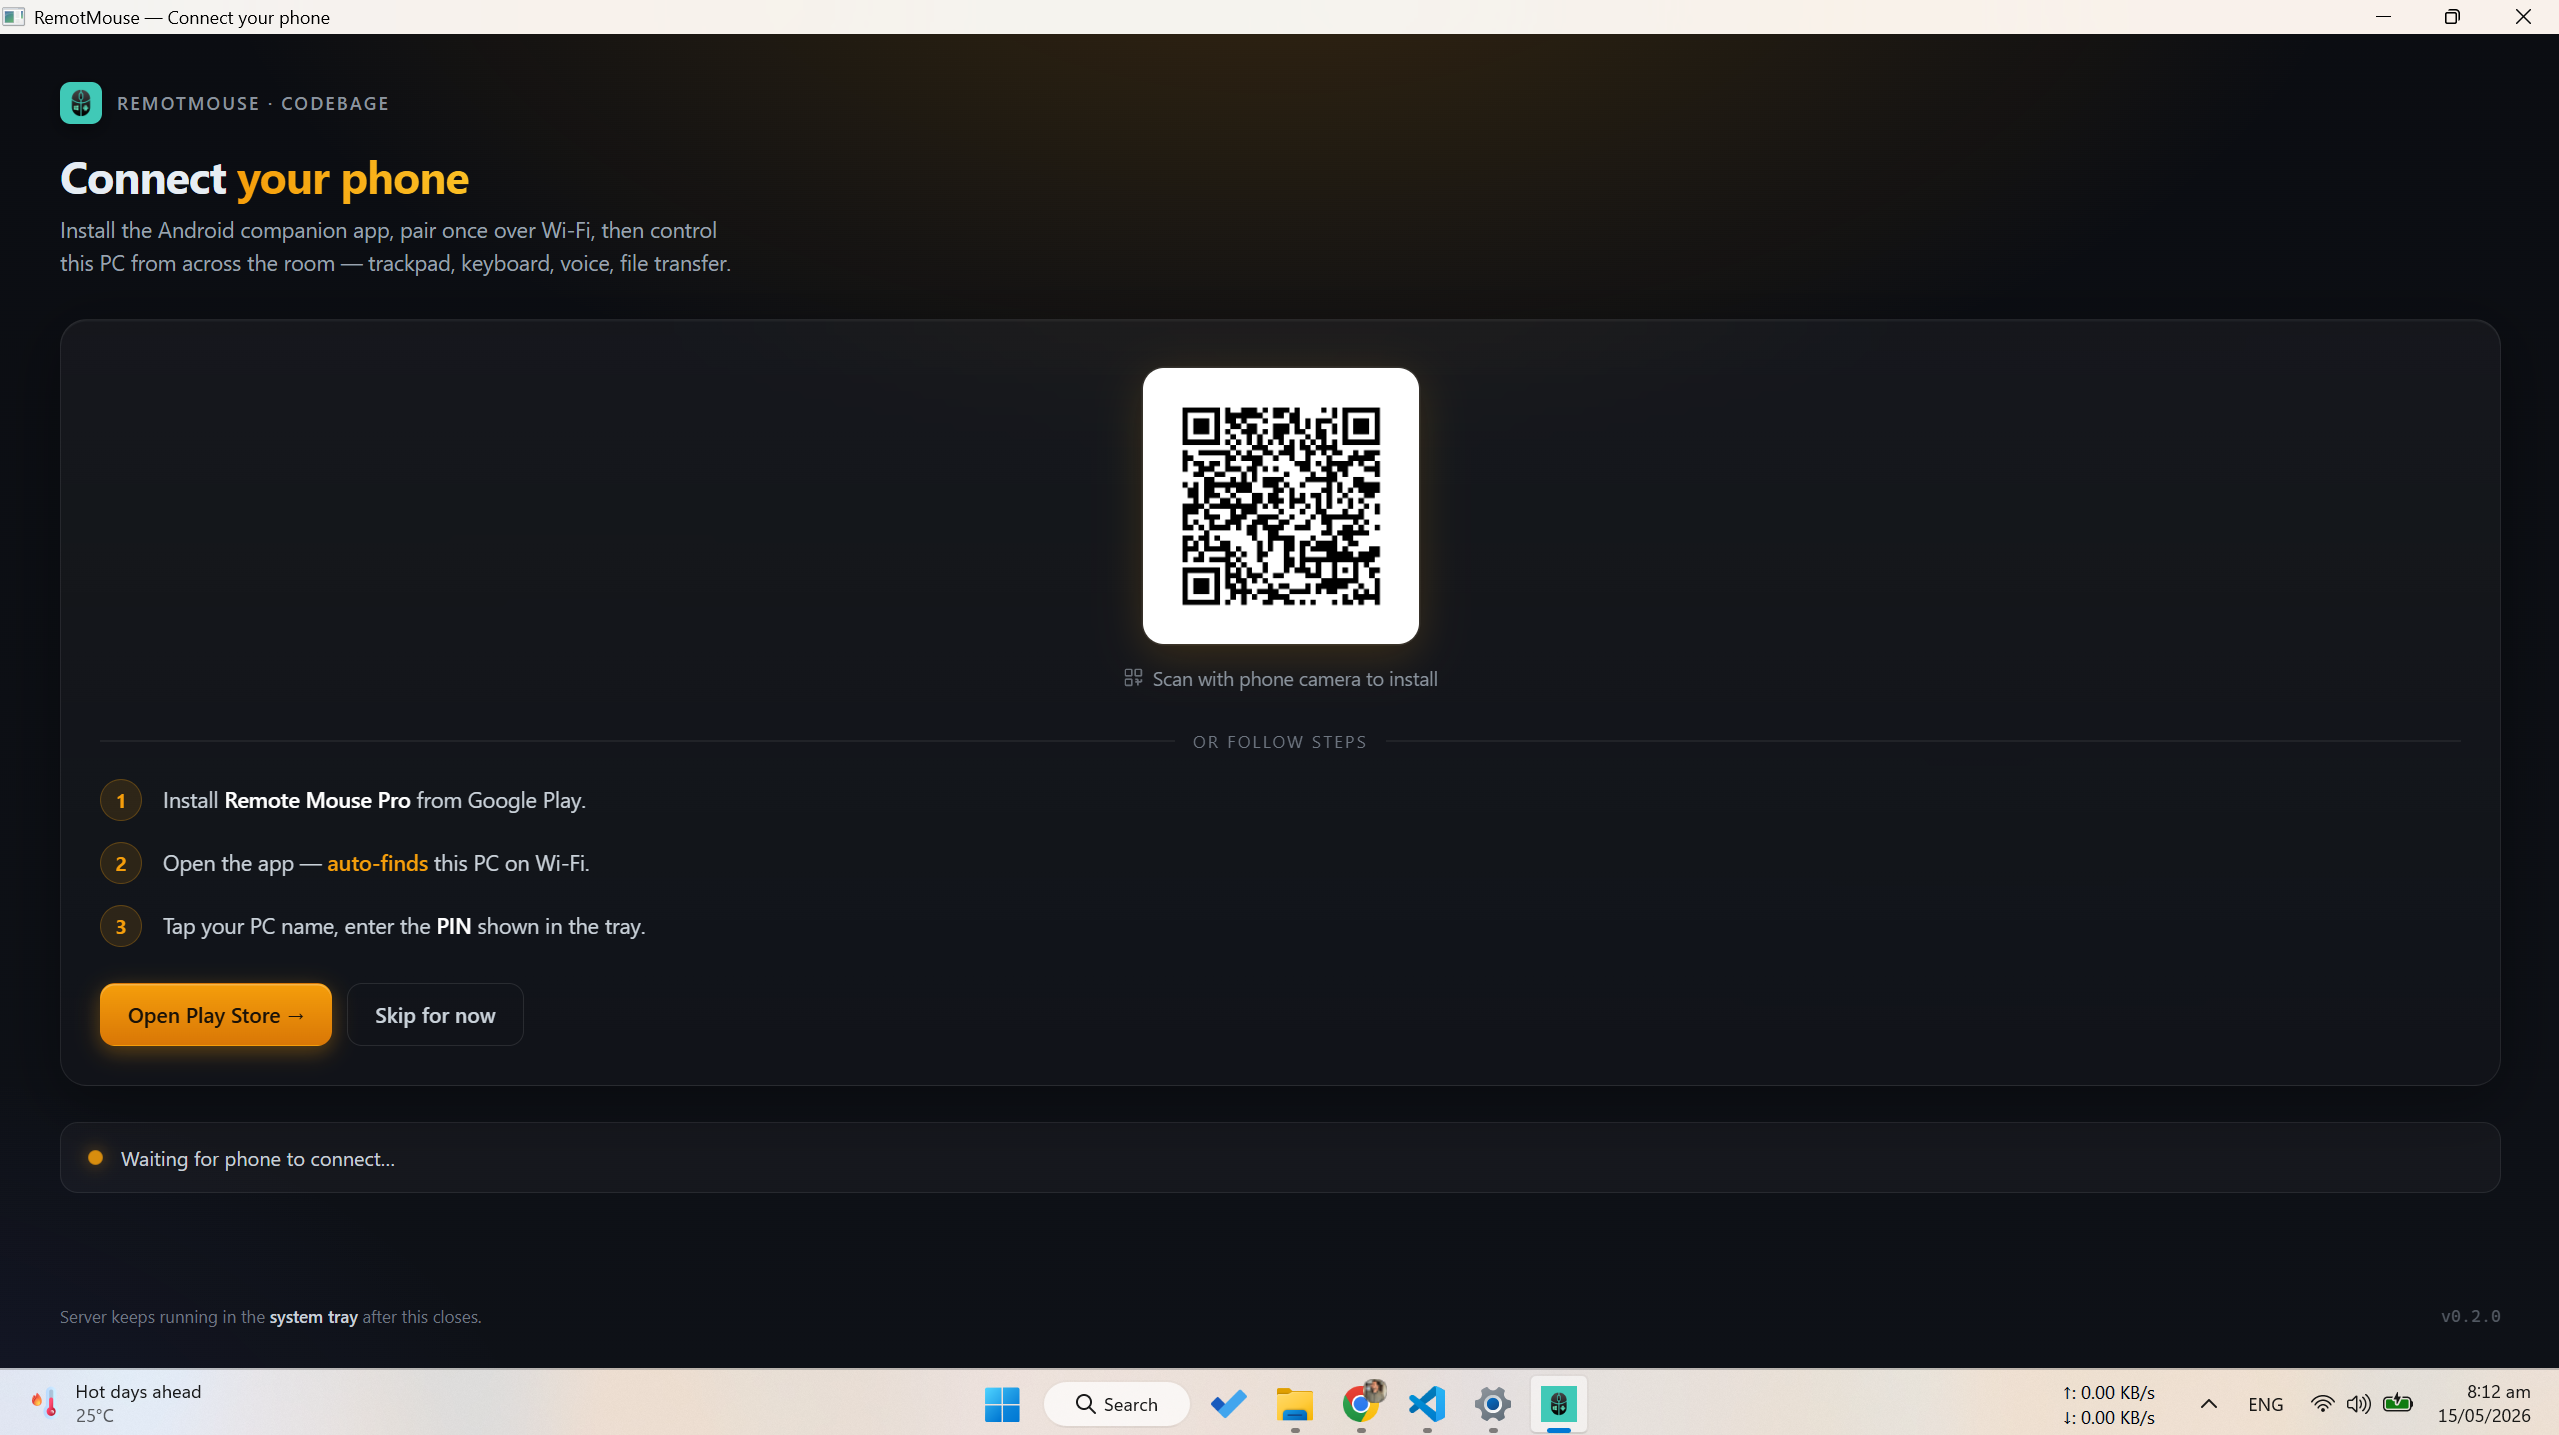Open the blue checkmark To Do app in taskbar
Image resolution: width=2559 pixels, height=1435 pixels.
pyautogui.click(x=1229, y=1404)
